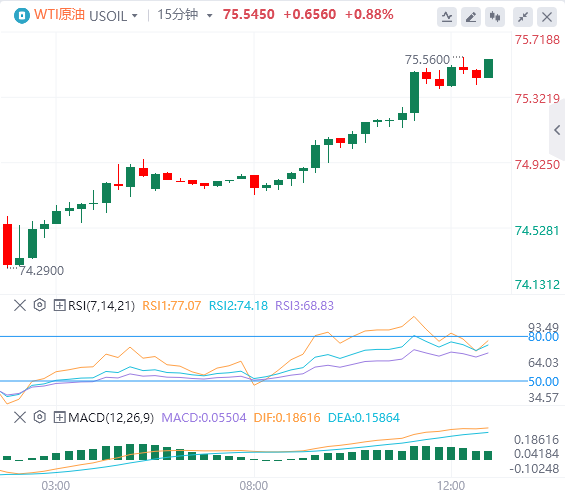Image resolution: width=565 pixels, height=496 pixels.
Task: Click the 74.5281 price axis label
Action: 537,231
